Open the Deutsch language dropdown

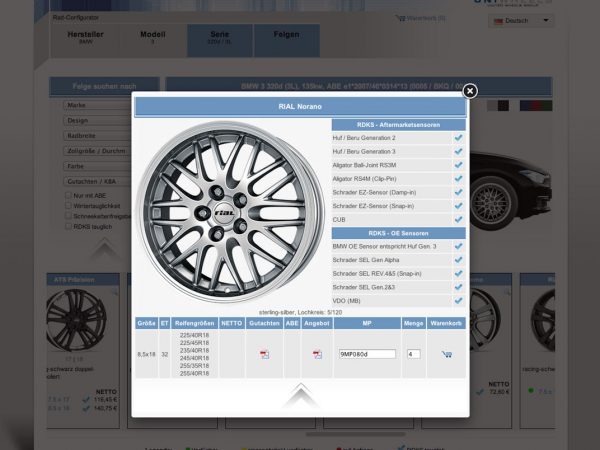point(521,21)
